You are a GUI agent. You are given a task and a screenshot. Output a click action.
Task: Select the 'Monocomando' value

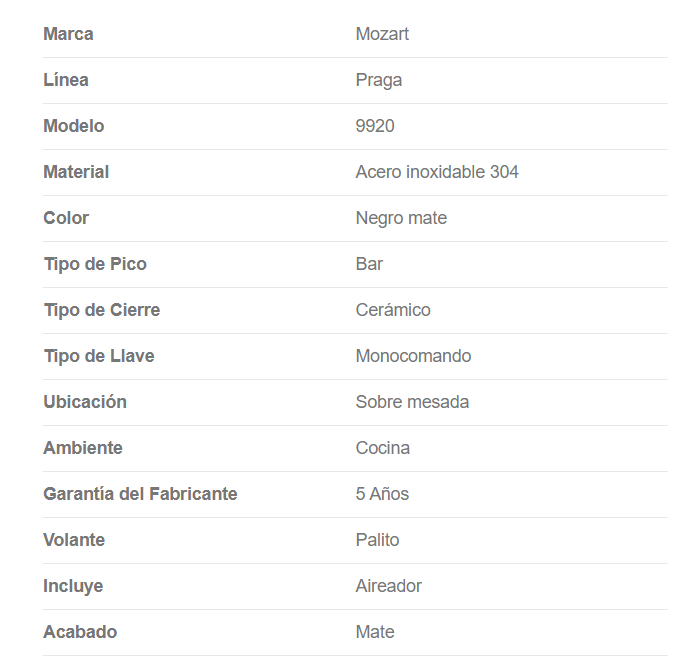click(x=413, y=356)
